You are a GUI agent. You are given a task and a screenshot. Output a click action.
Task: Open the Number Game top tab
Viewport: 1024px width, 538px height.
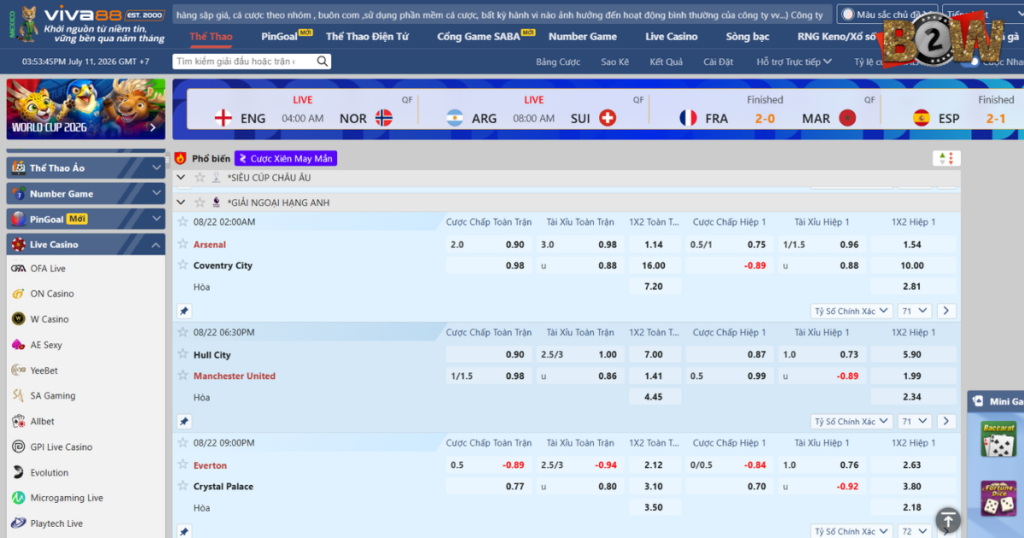pos(583,37)
